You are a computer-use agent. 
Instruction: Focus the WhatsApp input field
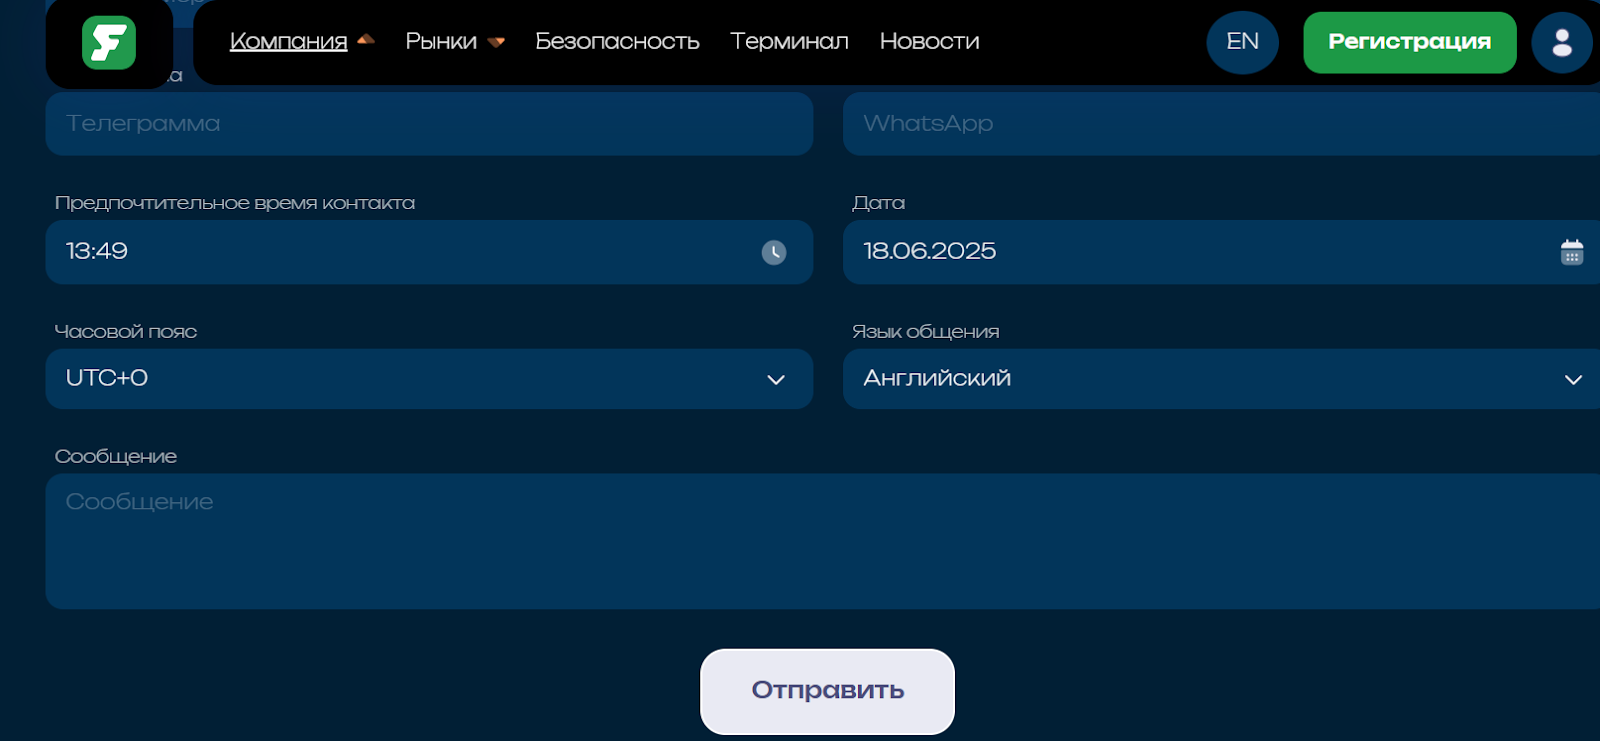tap(1221, 124)
